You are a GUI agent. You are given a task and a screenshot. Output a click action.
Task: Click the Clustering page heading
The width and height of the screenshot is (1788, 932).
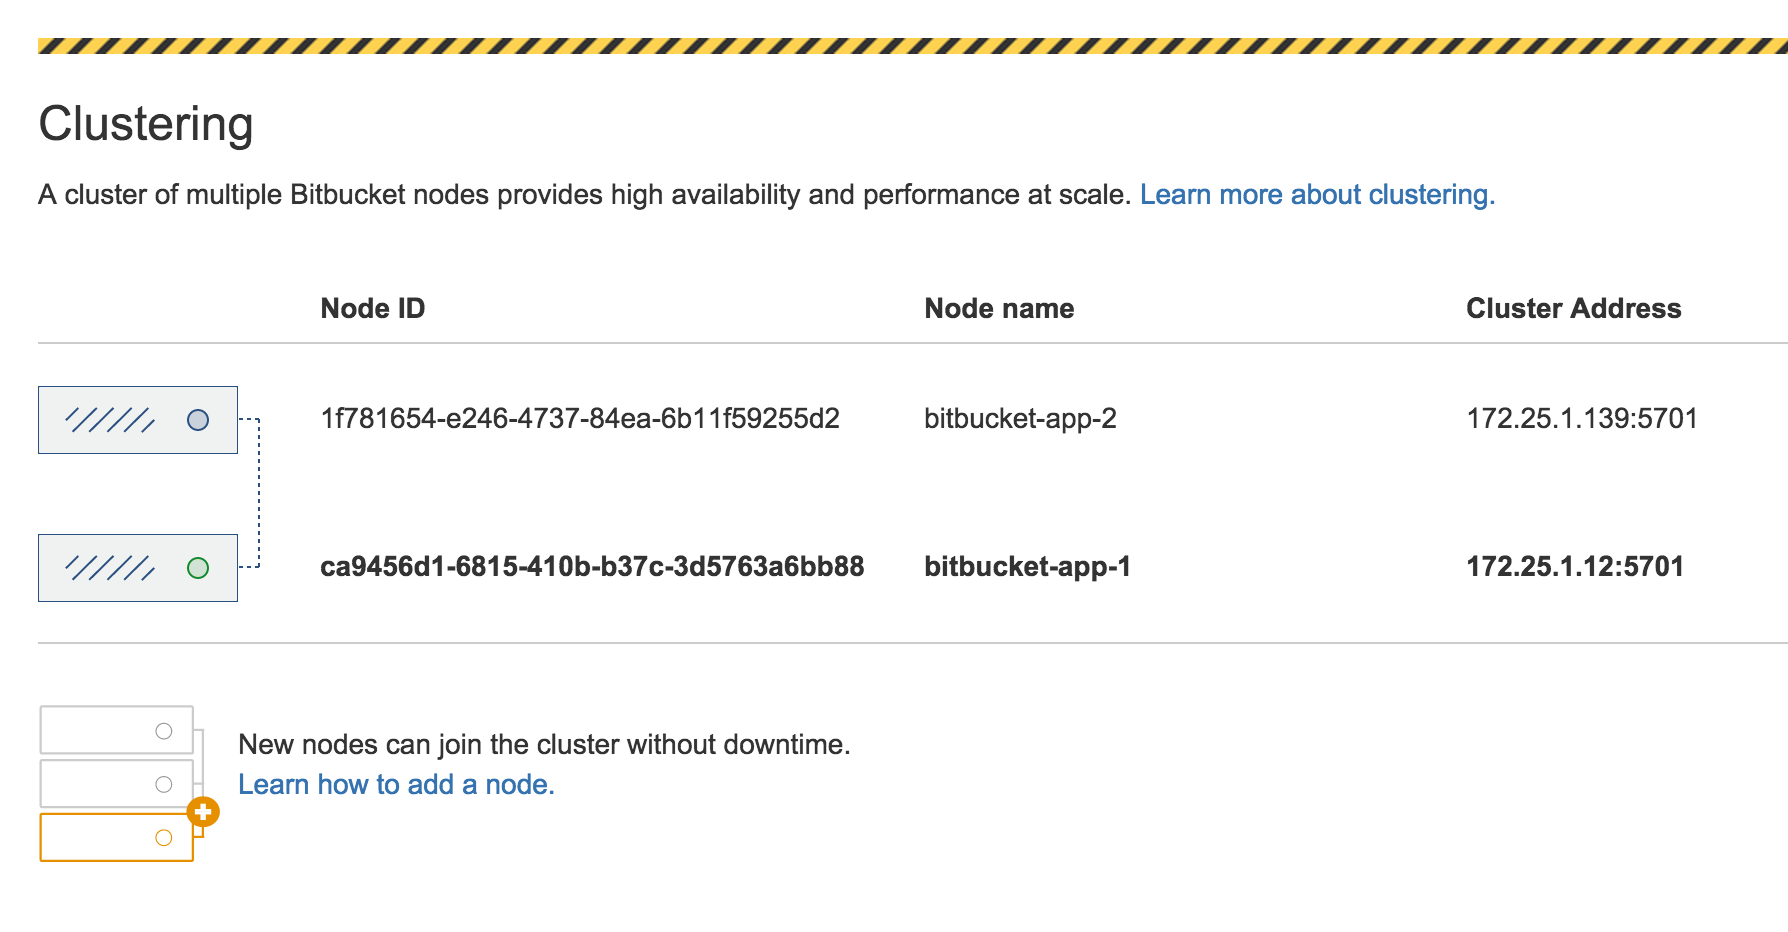coord(146,125)
